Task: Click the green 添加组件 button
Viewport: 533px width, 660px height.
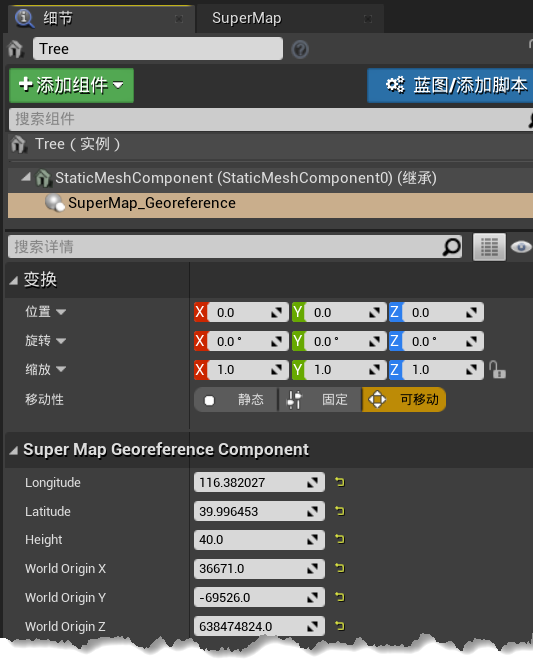Action: click(x=72, y=85)
